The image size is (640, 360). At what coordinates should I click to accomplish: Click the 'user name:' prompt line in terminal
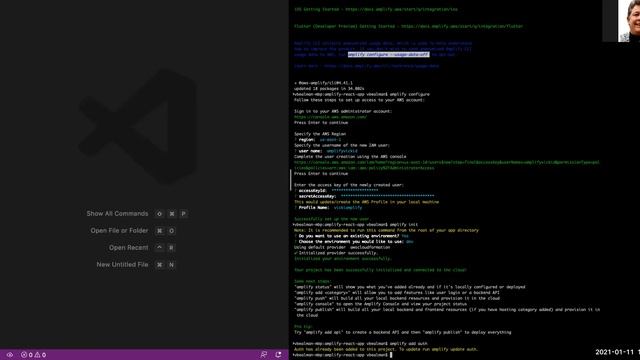point(326,151)
